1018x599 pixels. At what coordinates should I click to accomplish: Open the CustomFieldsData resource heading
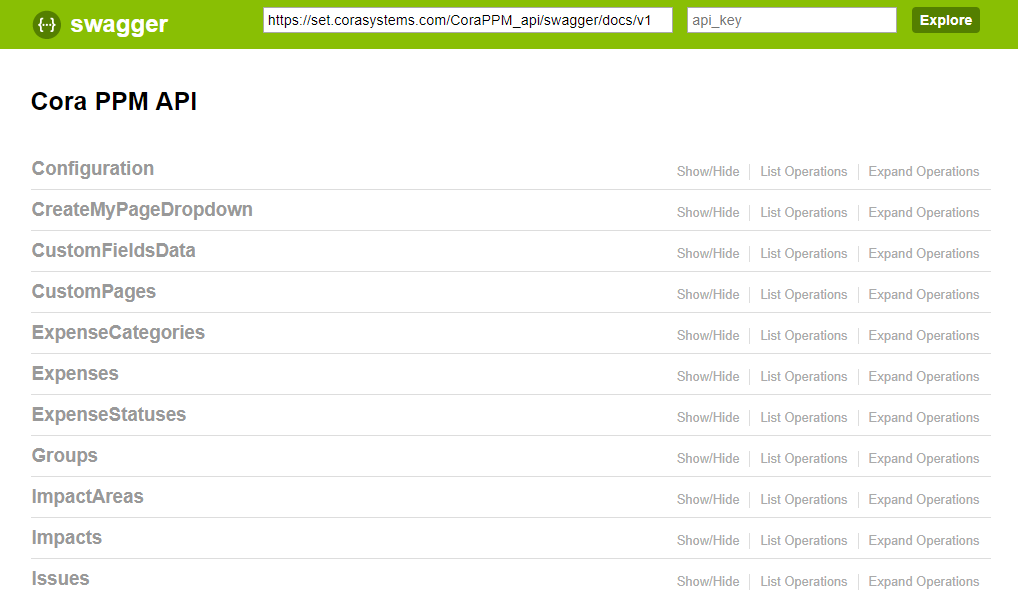pos(114,251)
